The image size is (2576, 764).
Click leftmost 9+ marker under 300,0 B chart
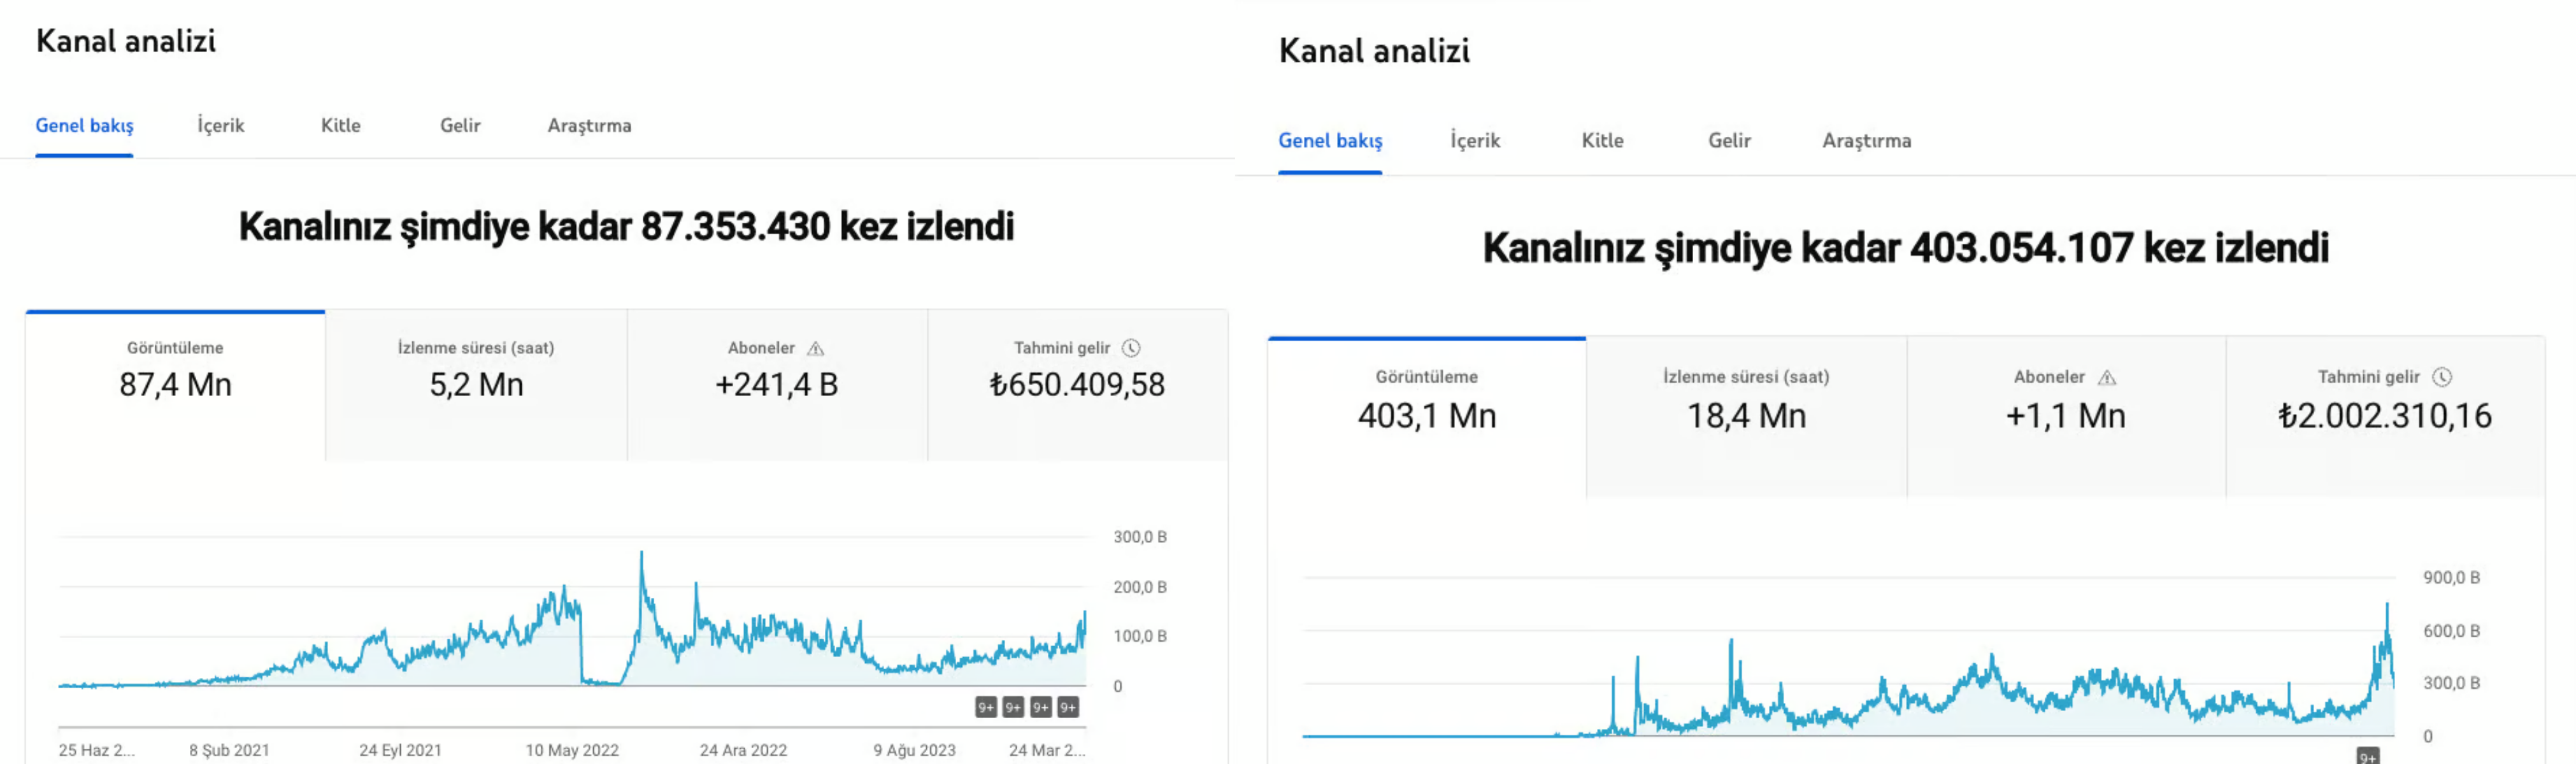[x=985, y=708]
